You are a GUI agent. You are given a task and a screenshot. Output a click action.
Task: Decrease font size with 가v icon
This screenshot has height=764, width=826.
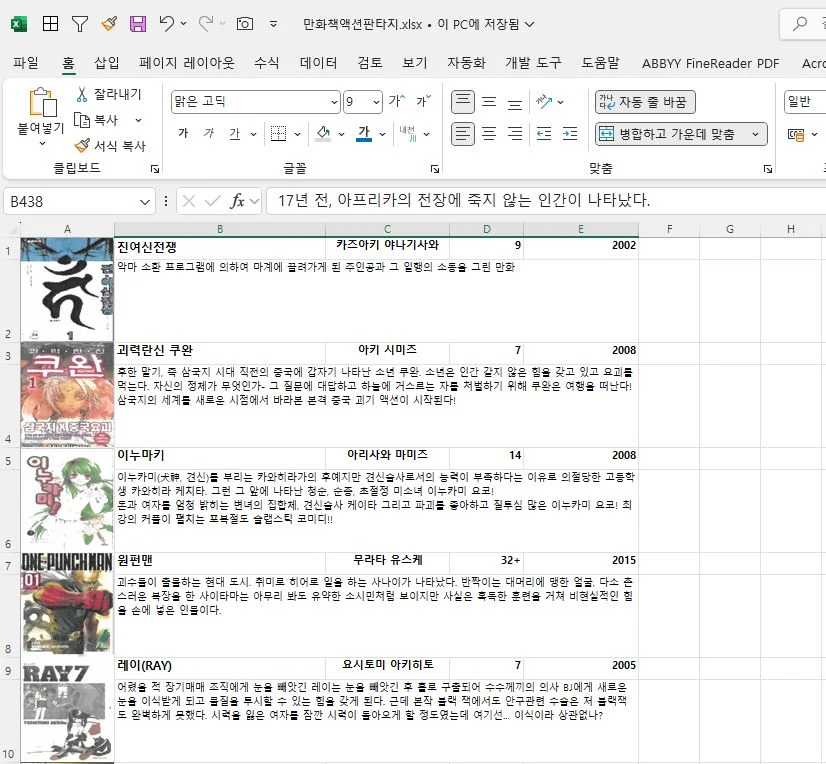click(424, 101)
